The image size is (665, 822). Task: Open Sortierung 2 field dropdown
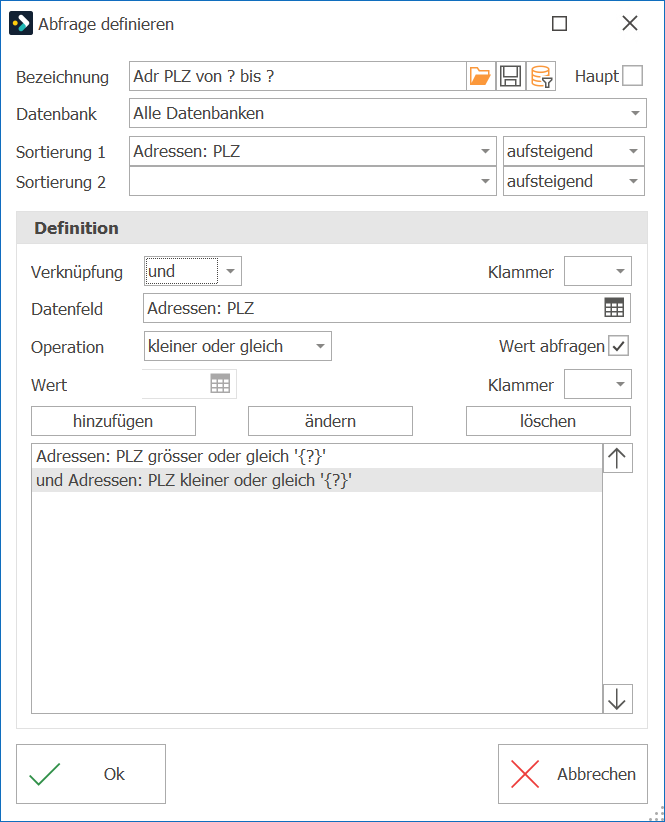(x=485, y=181)
